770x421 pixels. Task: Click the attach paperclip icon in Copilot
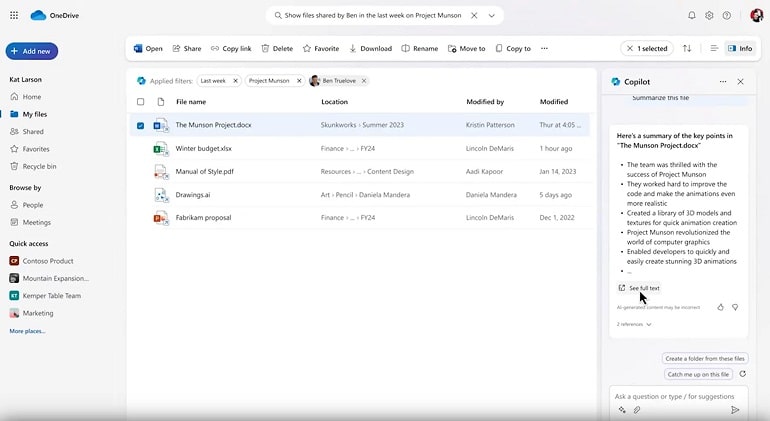coord(637,410)
